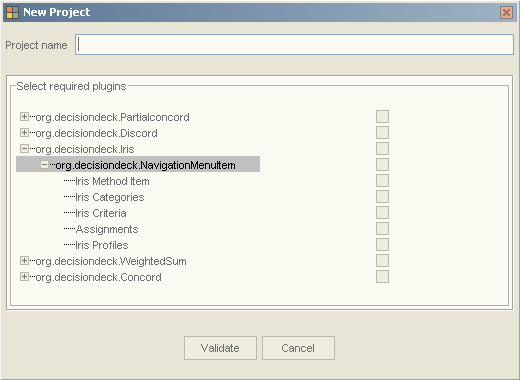
Task: Collapse the org.decisiondeck.NavigationMenuItem node
Action: coord(44,165)
